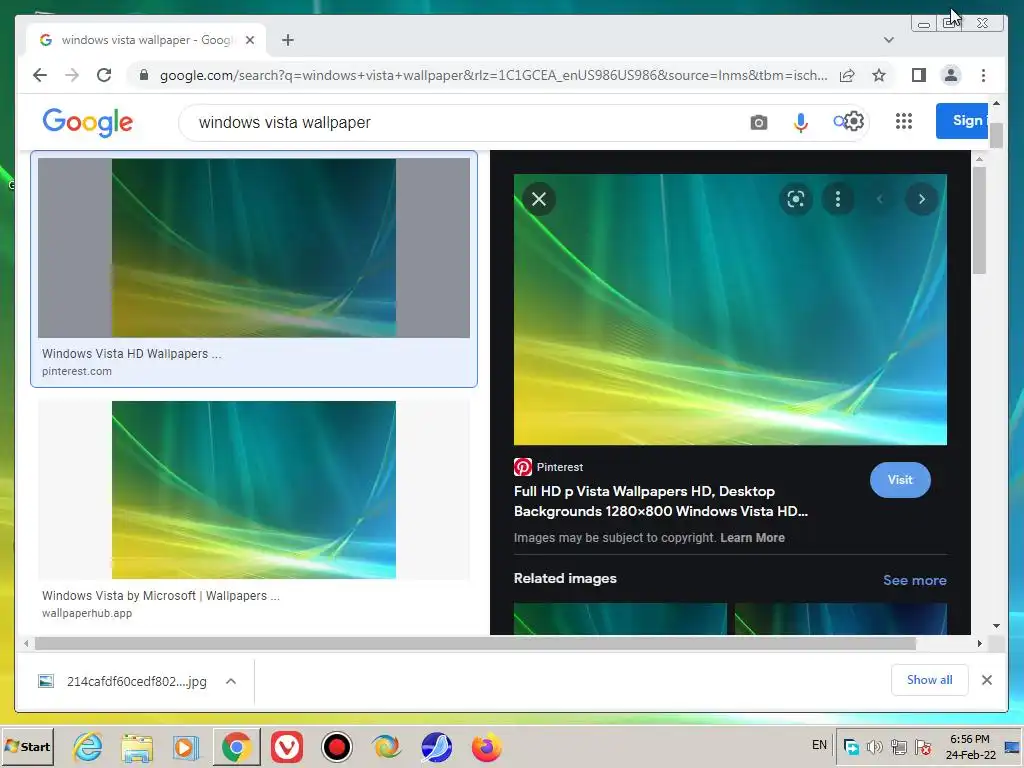This screenshot has height=768, width=1024.
Task: Bookmark this tab with the star icon
Action: (x=879, y=75)
